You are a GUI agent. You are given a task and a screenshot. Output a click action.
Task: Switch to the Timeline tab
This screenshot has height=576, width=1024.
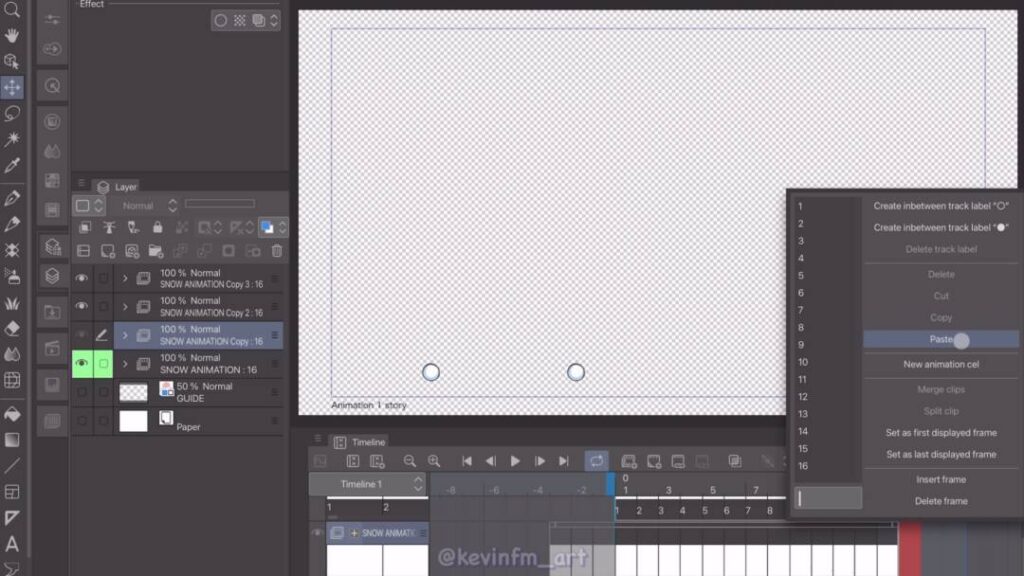coord(361,442)
